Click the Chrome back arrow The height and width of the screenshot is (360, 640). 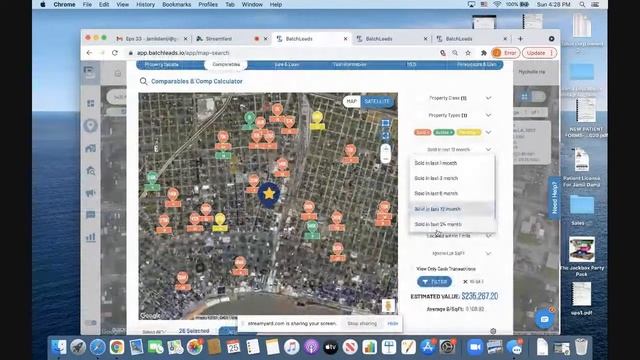click(89, 53)
